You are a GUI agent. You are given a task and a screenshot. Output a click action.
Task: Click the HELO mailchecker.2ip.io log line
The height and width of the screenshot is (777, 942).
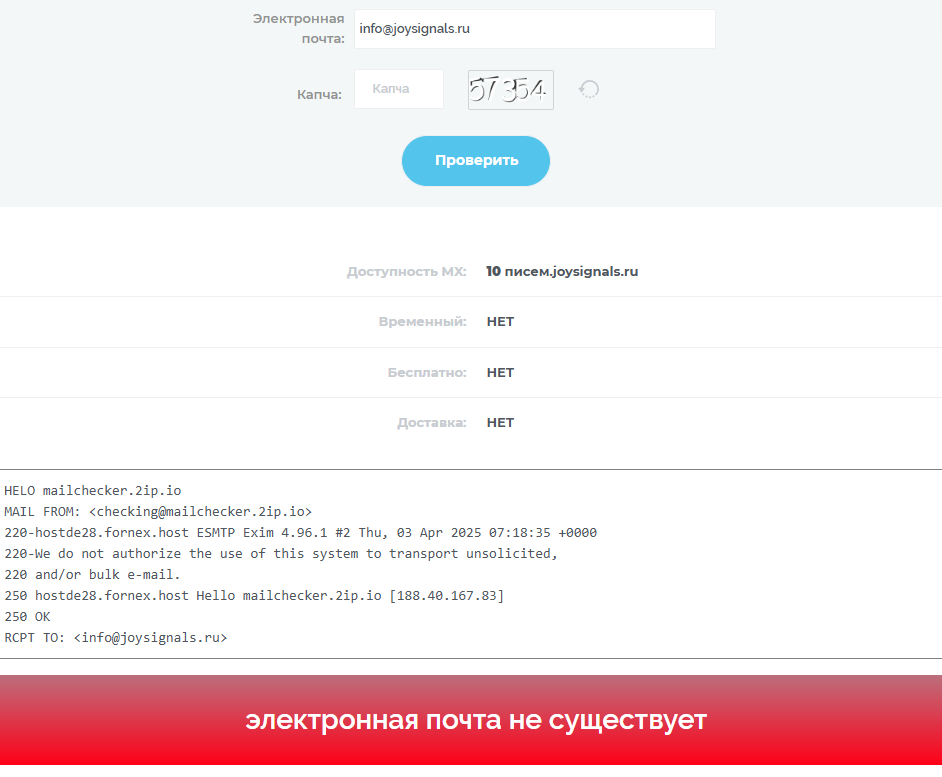click(x=93, y=491)
